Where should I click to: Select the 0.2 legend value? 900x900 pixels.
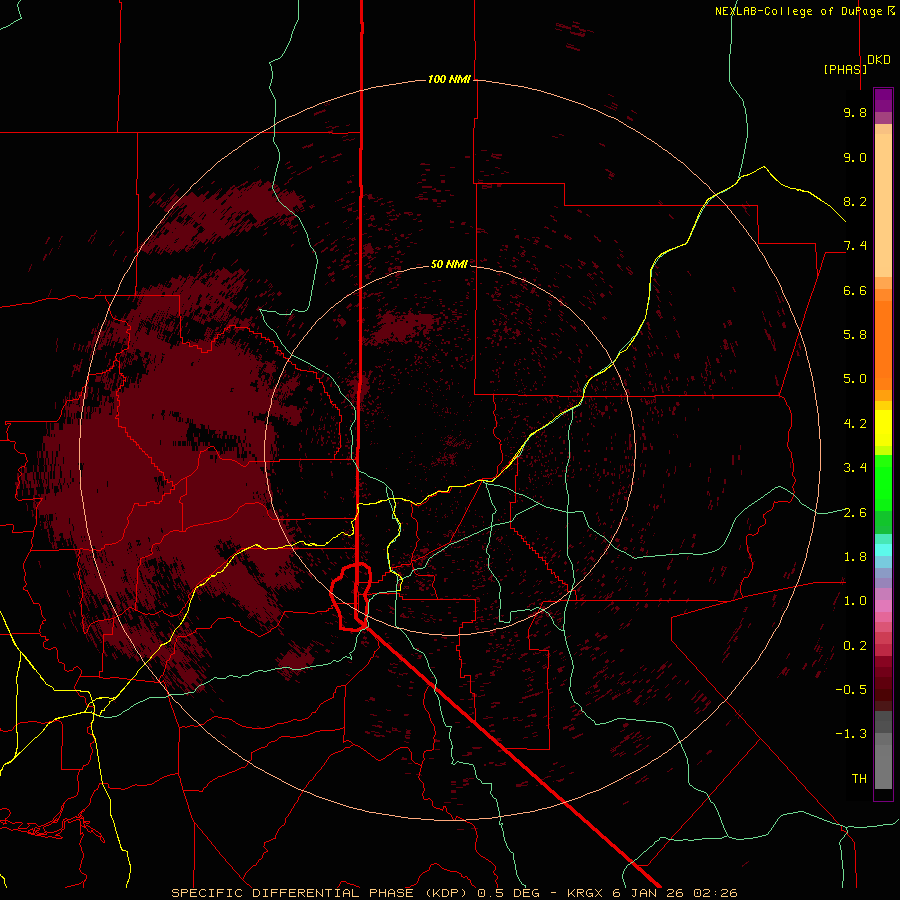(x=855, y=646)
